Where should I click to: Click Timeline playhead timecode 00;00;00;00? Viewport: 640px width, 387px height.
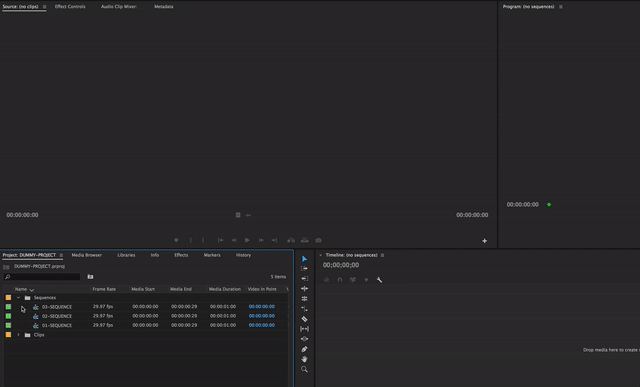pos(341,265)
